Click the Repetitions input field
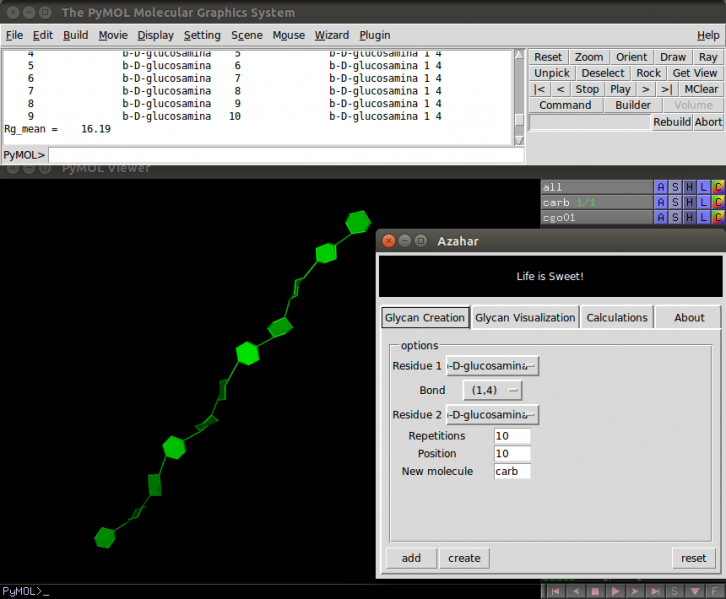 [512, 436]
